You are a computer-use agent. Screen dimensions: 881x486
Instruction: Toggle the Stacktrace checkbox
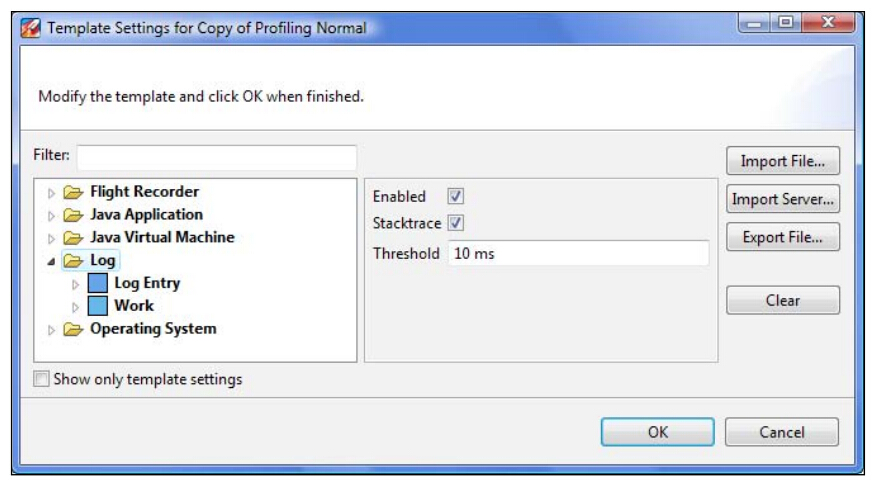click(x=456, y=223)
